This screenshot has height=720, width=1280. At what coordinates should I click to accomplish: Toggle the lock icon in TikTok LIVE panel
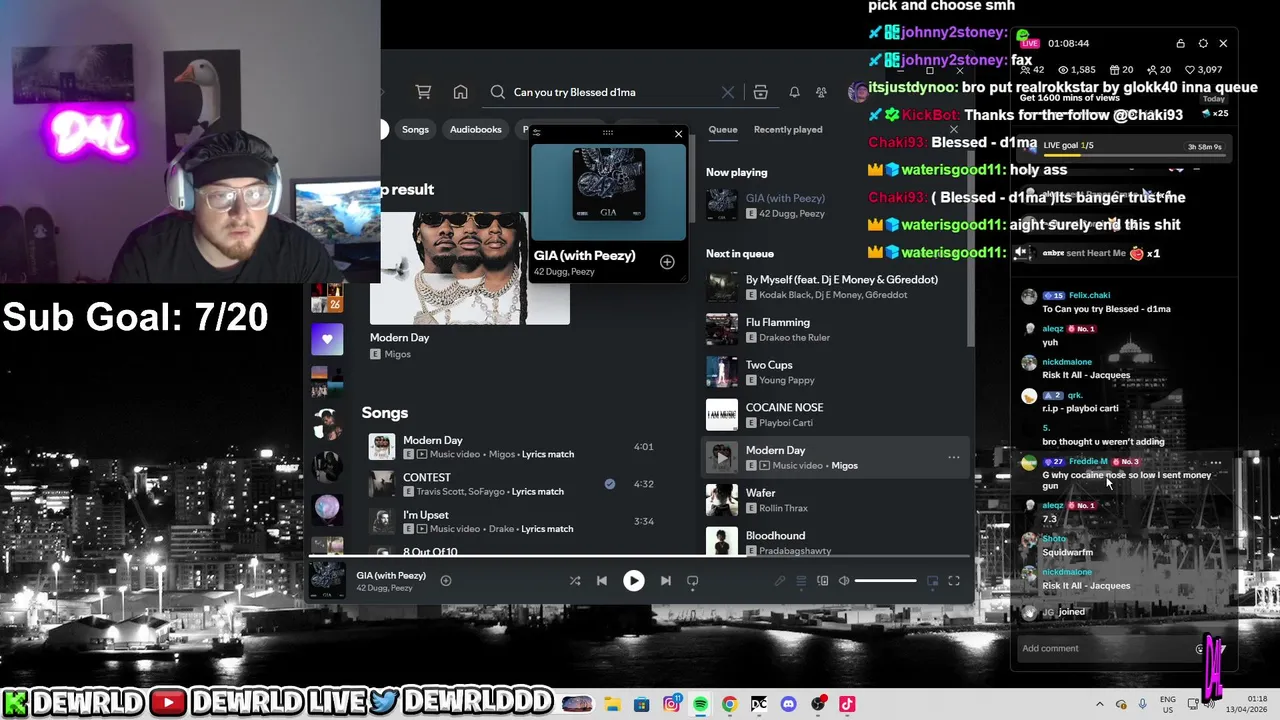(1181, 44)
